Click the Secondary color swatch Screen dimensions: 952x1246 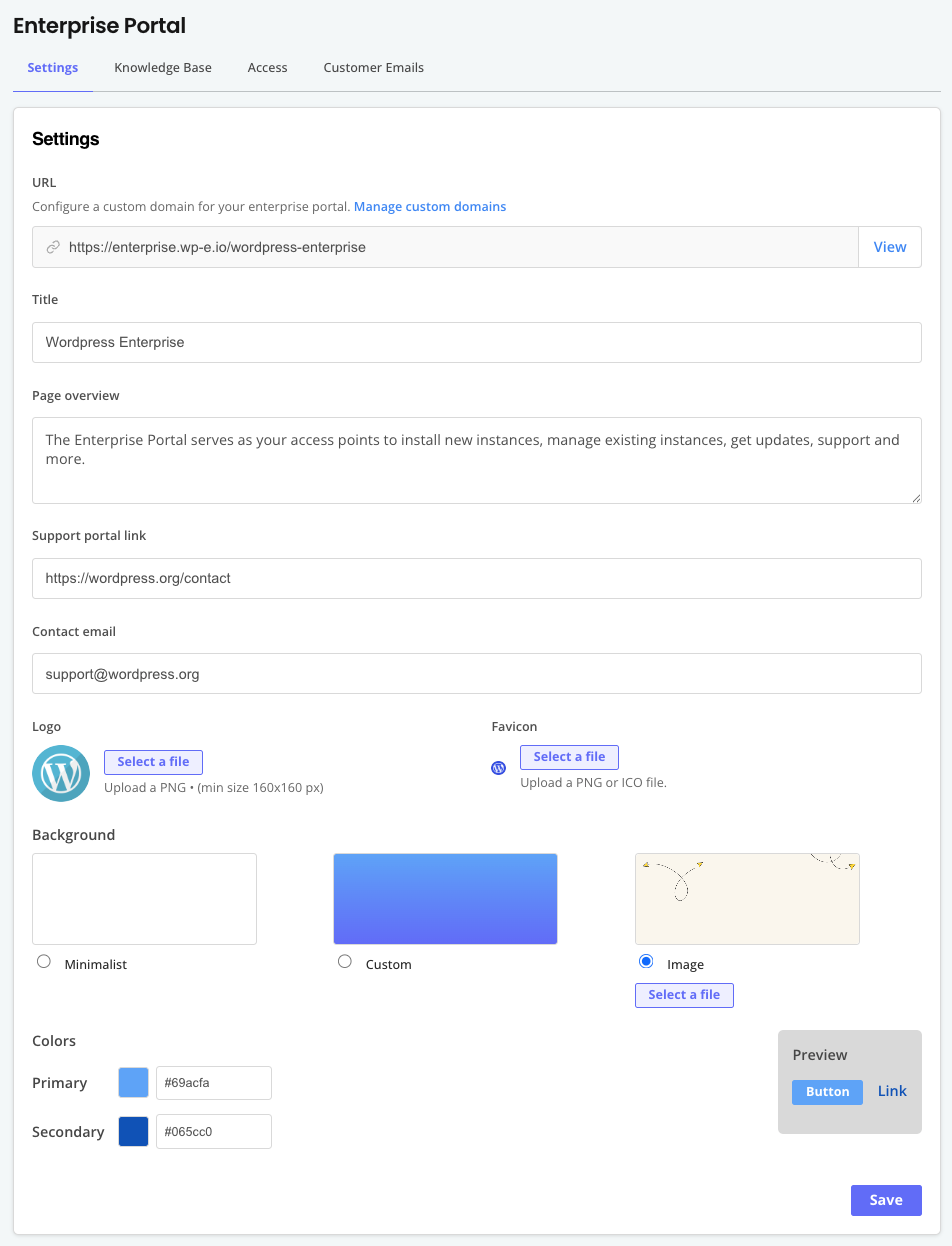(x=133, y=1131)
